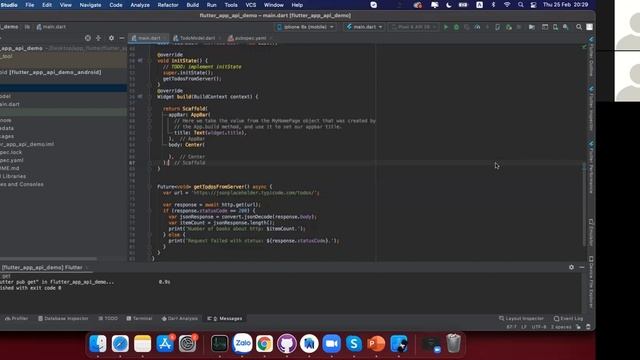The width and height of the screenshot is (640, 360).
Task: Open the Project panel settings gear
Action: 111,38
